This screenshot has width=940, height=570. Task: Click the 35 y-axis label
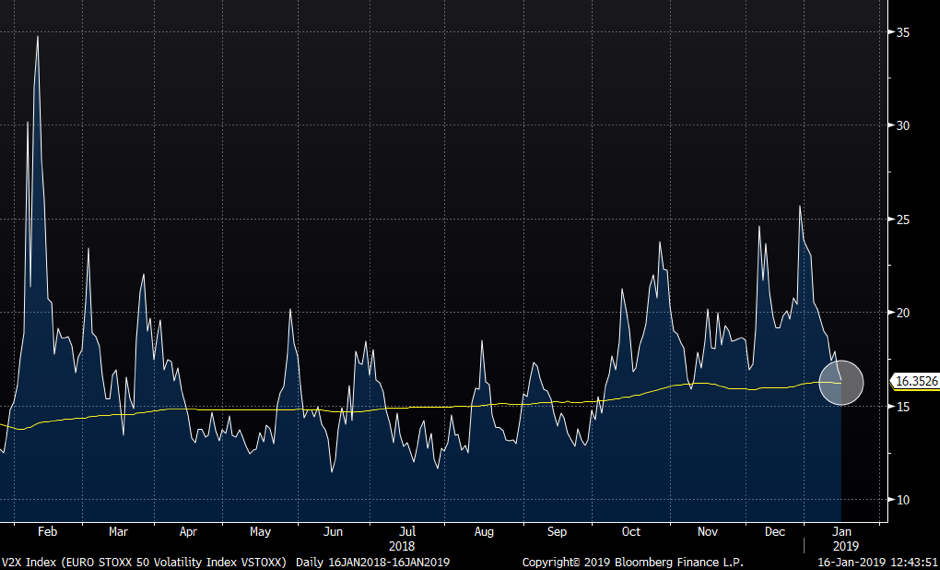point(903,32)
